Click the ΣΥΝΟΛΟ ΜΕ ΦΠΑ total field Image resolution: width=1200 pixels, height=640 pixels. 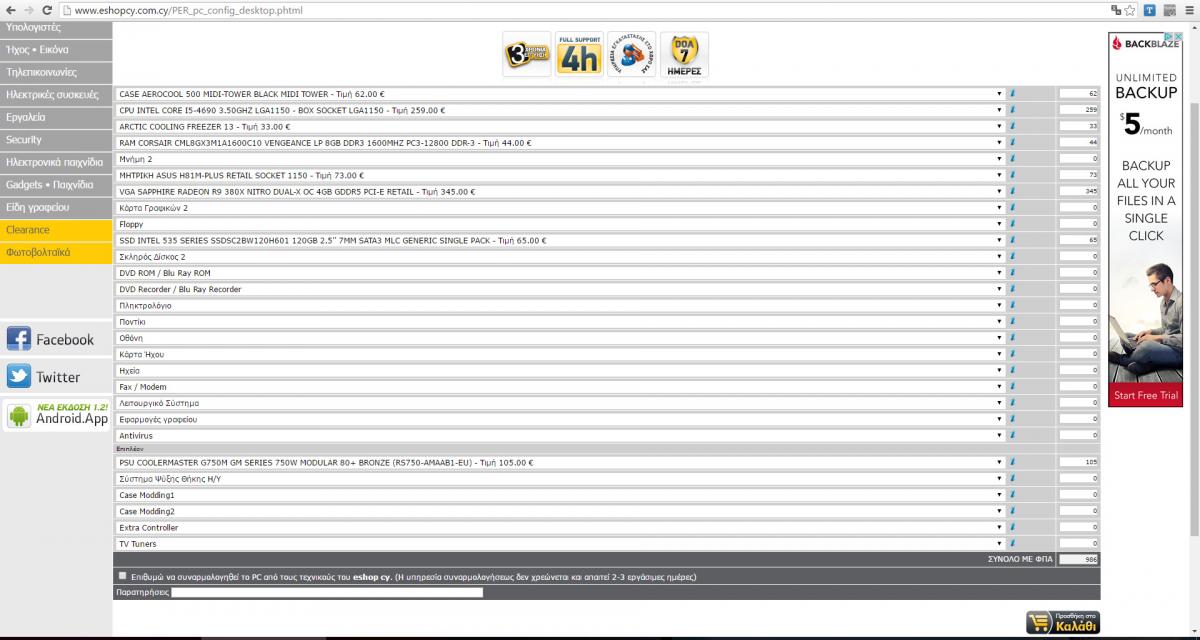[x=1079, y=560]
